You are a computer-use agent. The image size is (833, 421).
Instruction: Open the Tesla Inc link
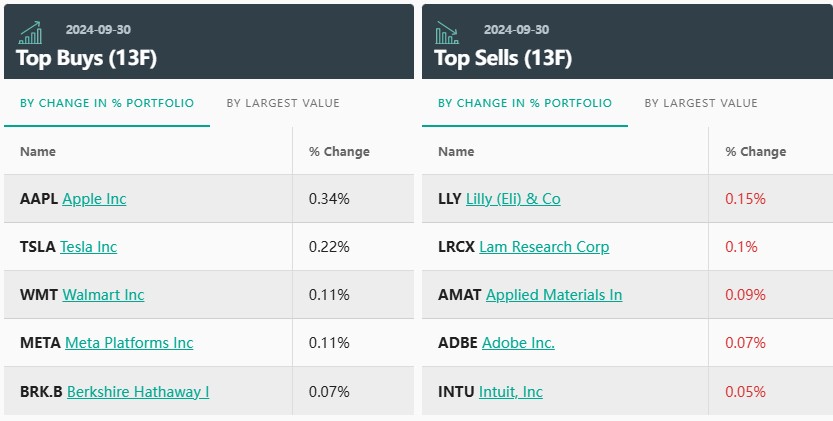[88, 247]
